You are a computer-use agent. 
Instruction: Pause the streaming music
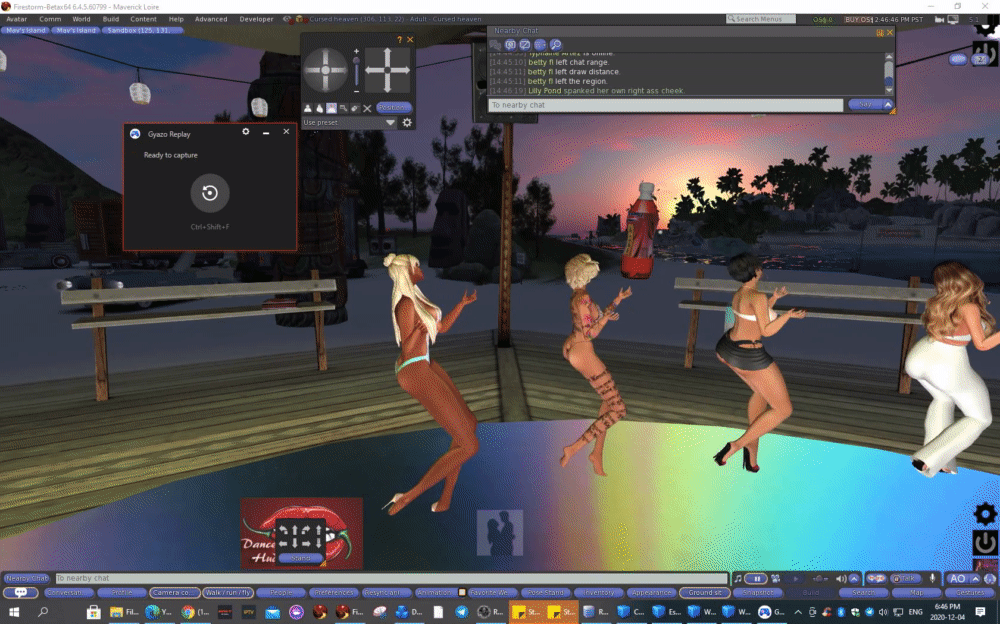tap(756, 579)
